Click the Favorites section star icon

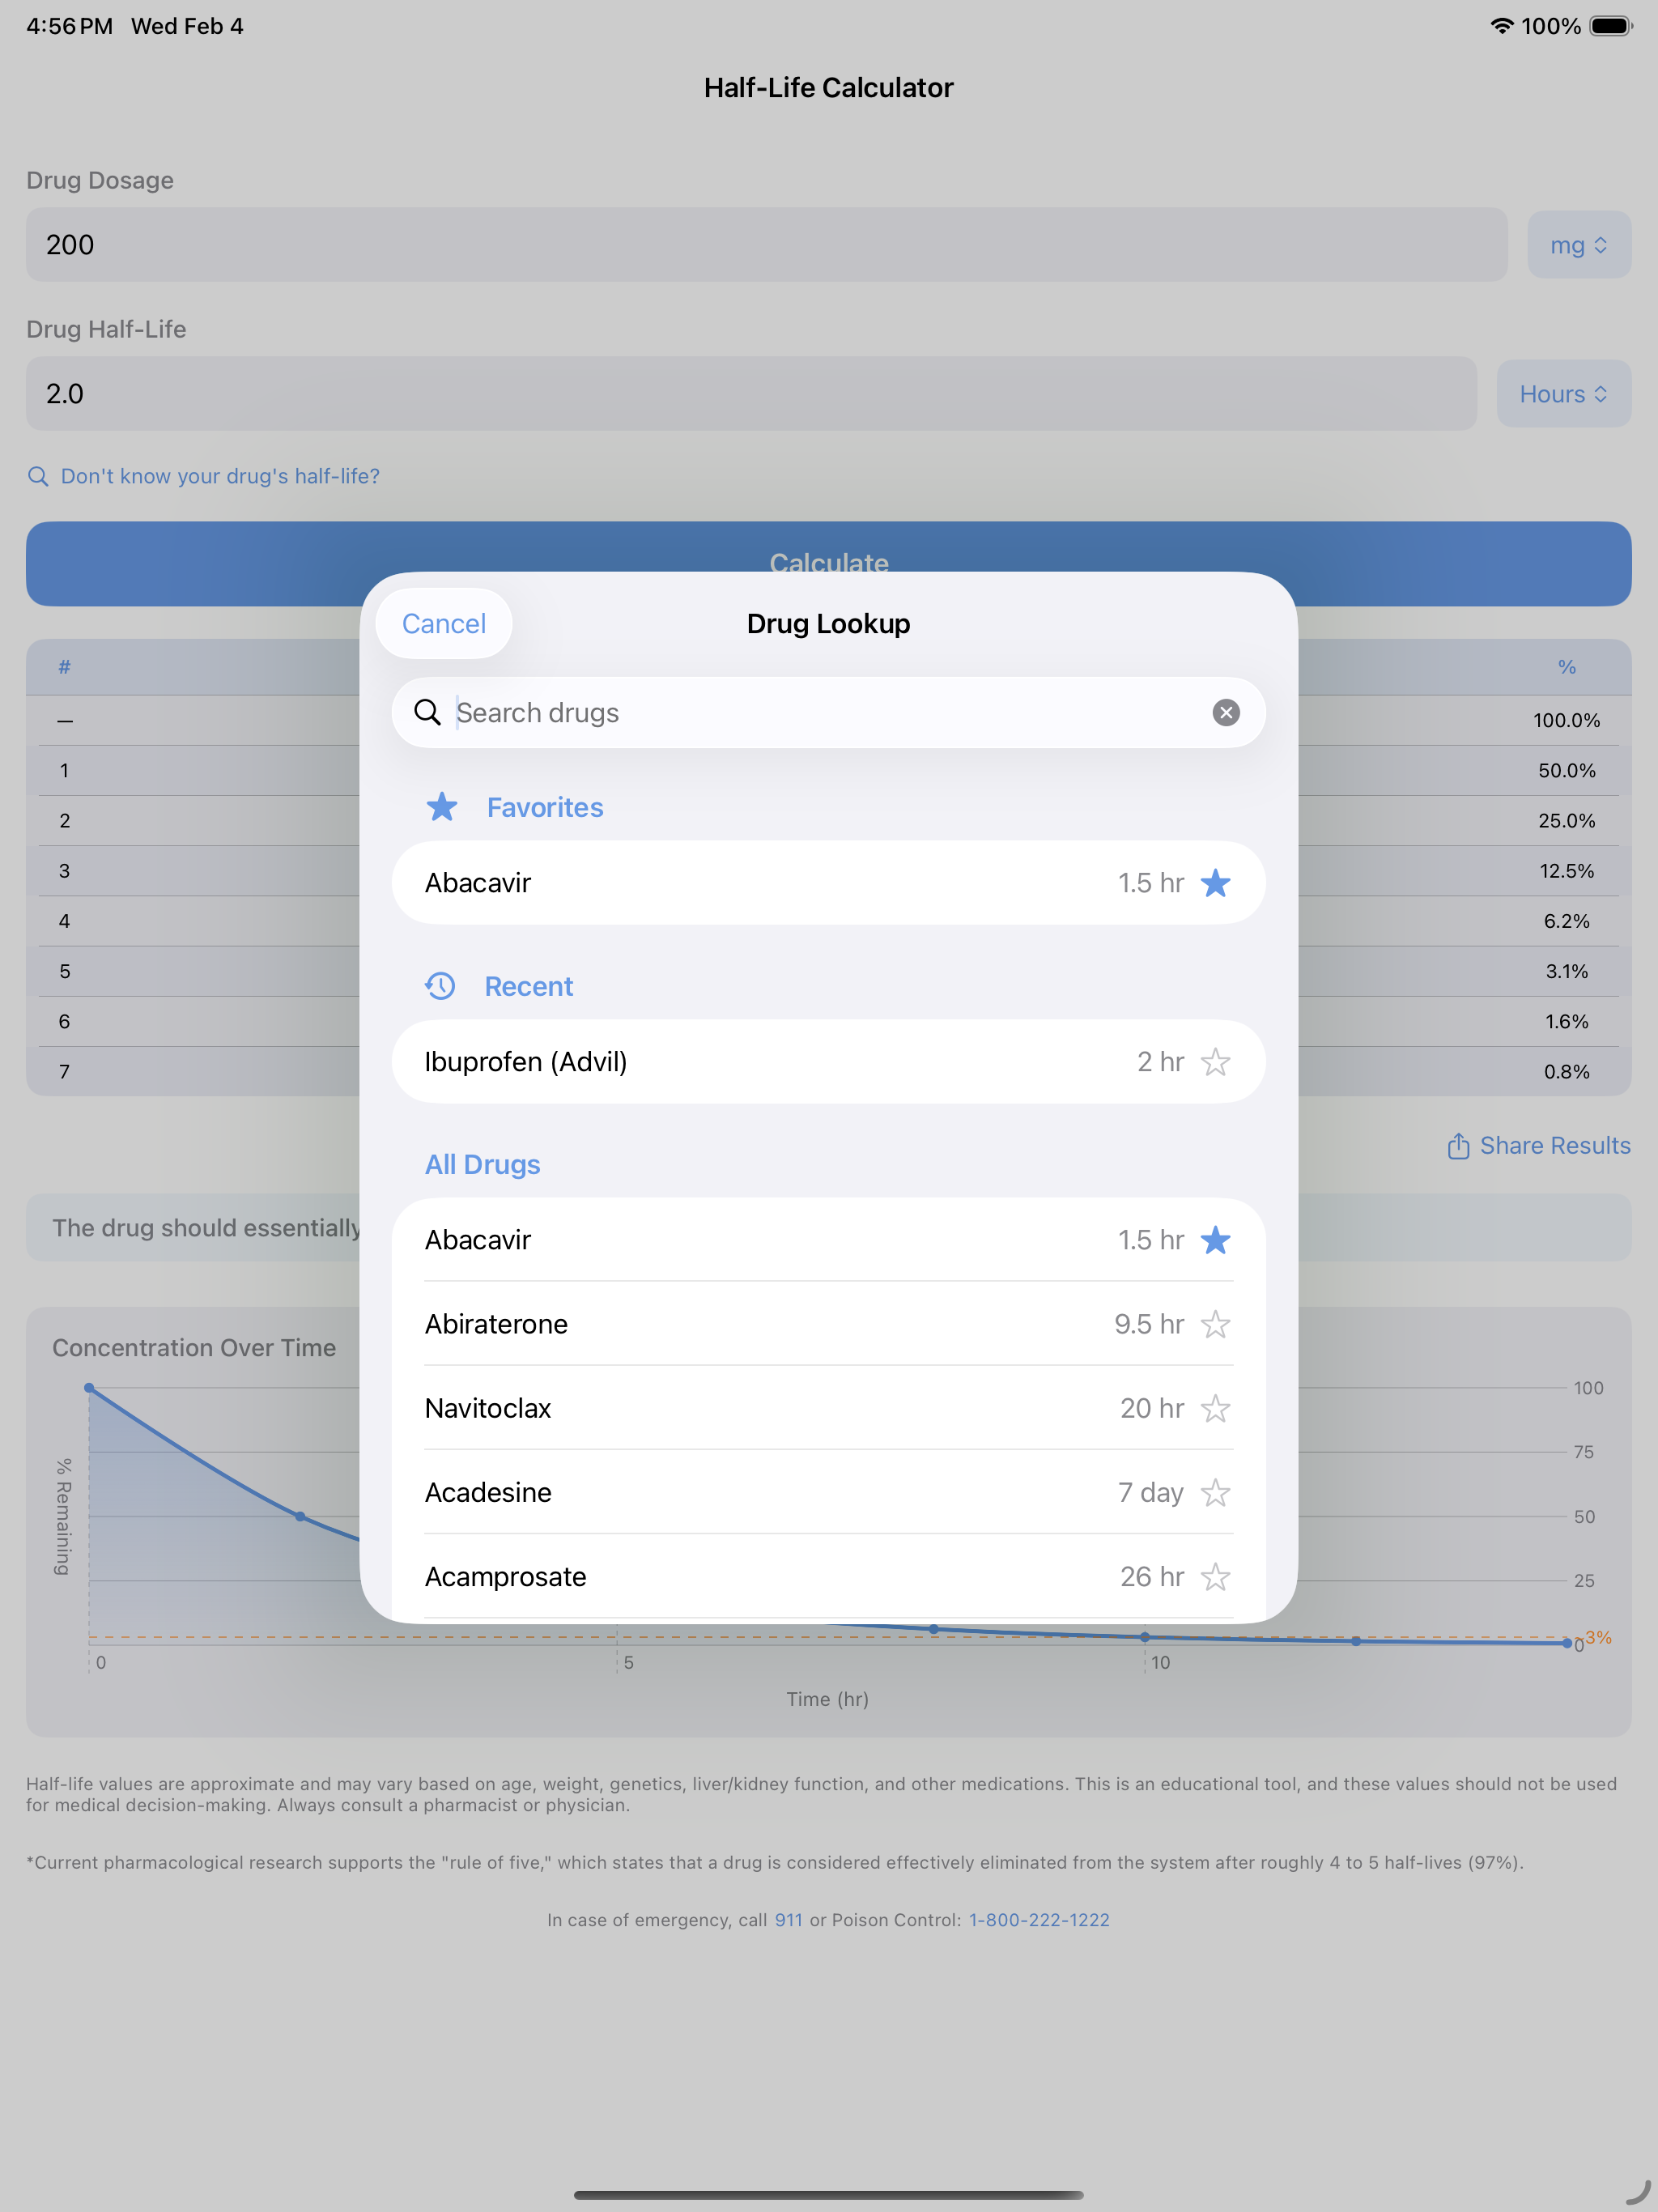pyautogui.click(x=441, y=806)
